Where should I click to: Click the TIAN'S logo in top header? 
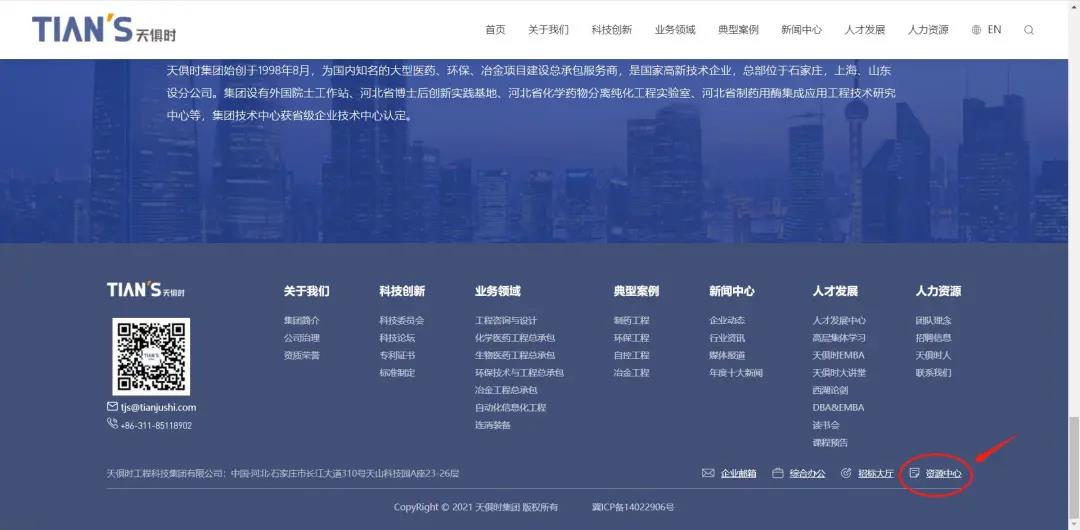pos(104,29)
